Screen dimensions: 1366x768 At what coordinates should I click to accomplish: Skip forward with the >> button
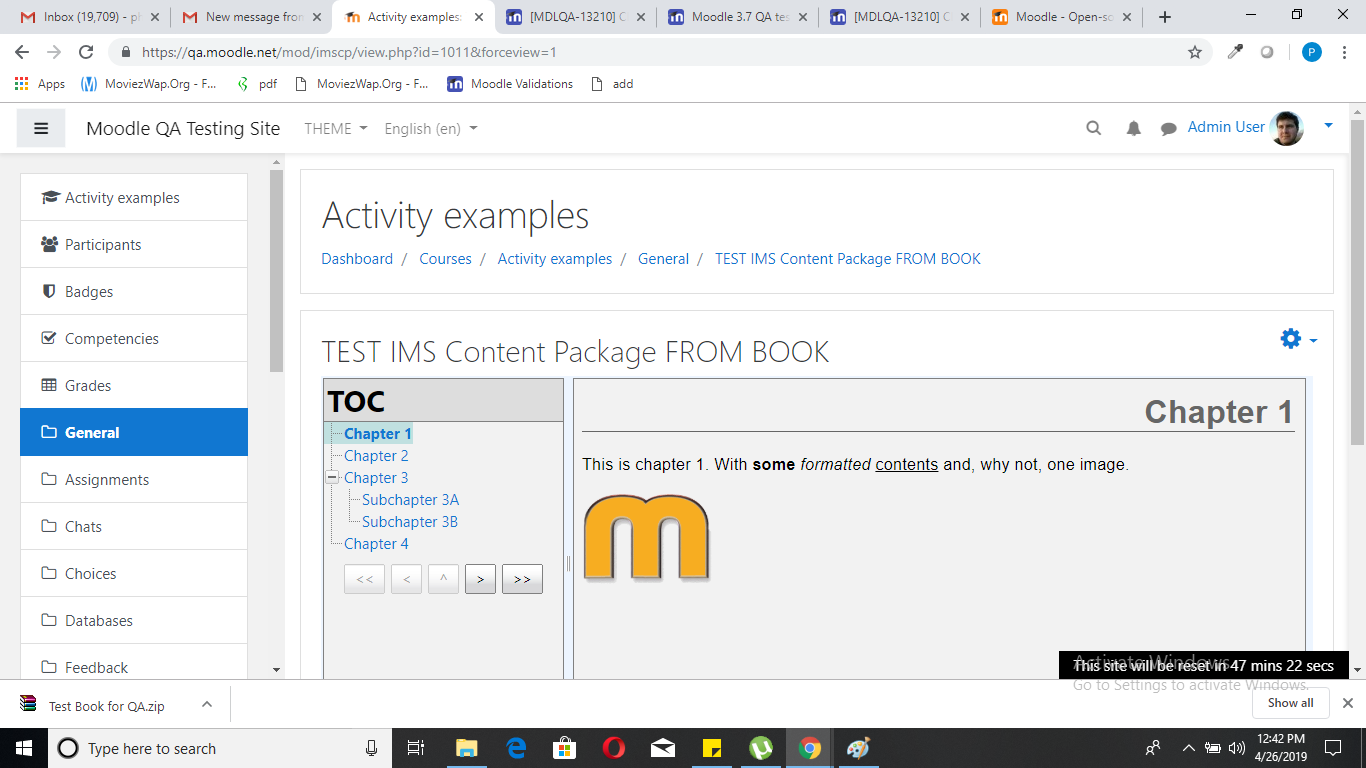point(522,579)
